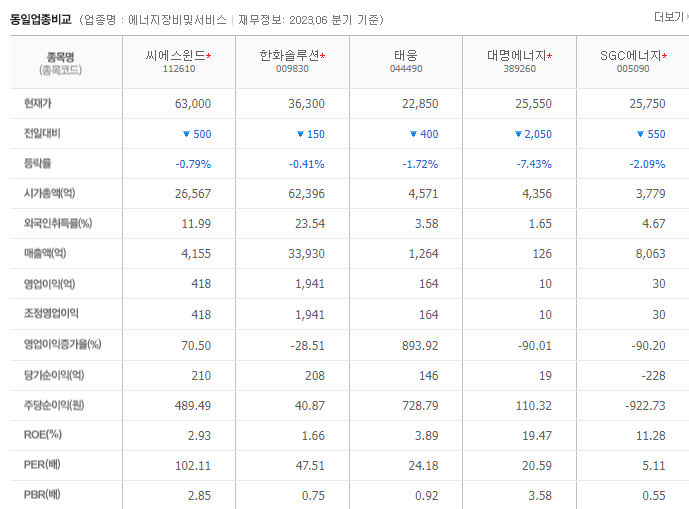Select EPS value 489.49

tap(193, 406)
